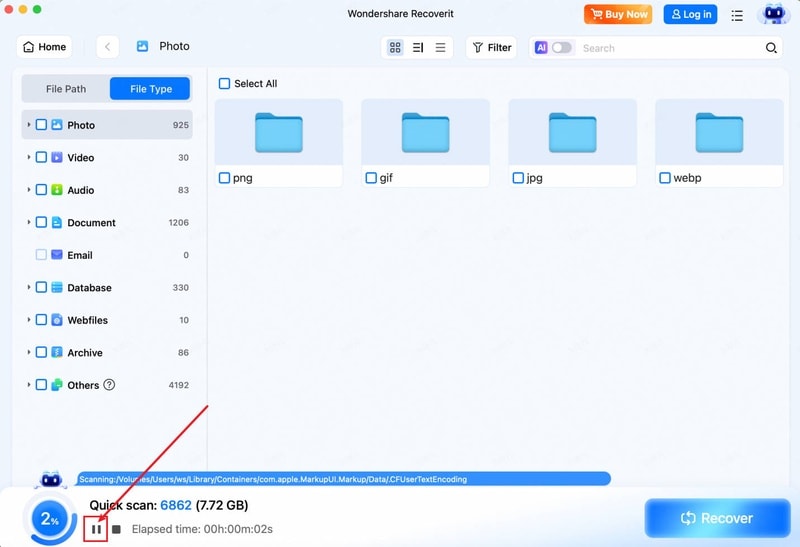Expand the Others tree node
Image resolution: width=800 pixels, height=547 pixels.
pos(29,385)
